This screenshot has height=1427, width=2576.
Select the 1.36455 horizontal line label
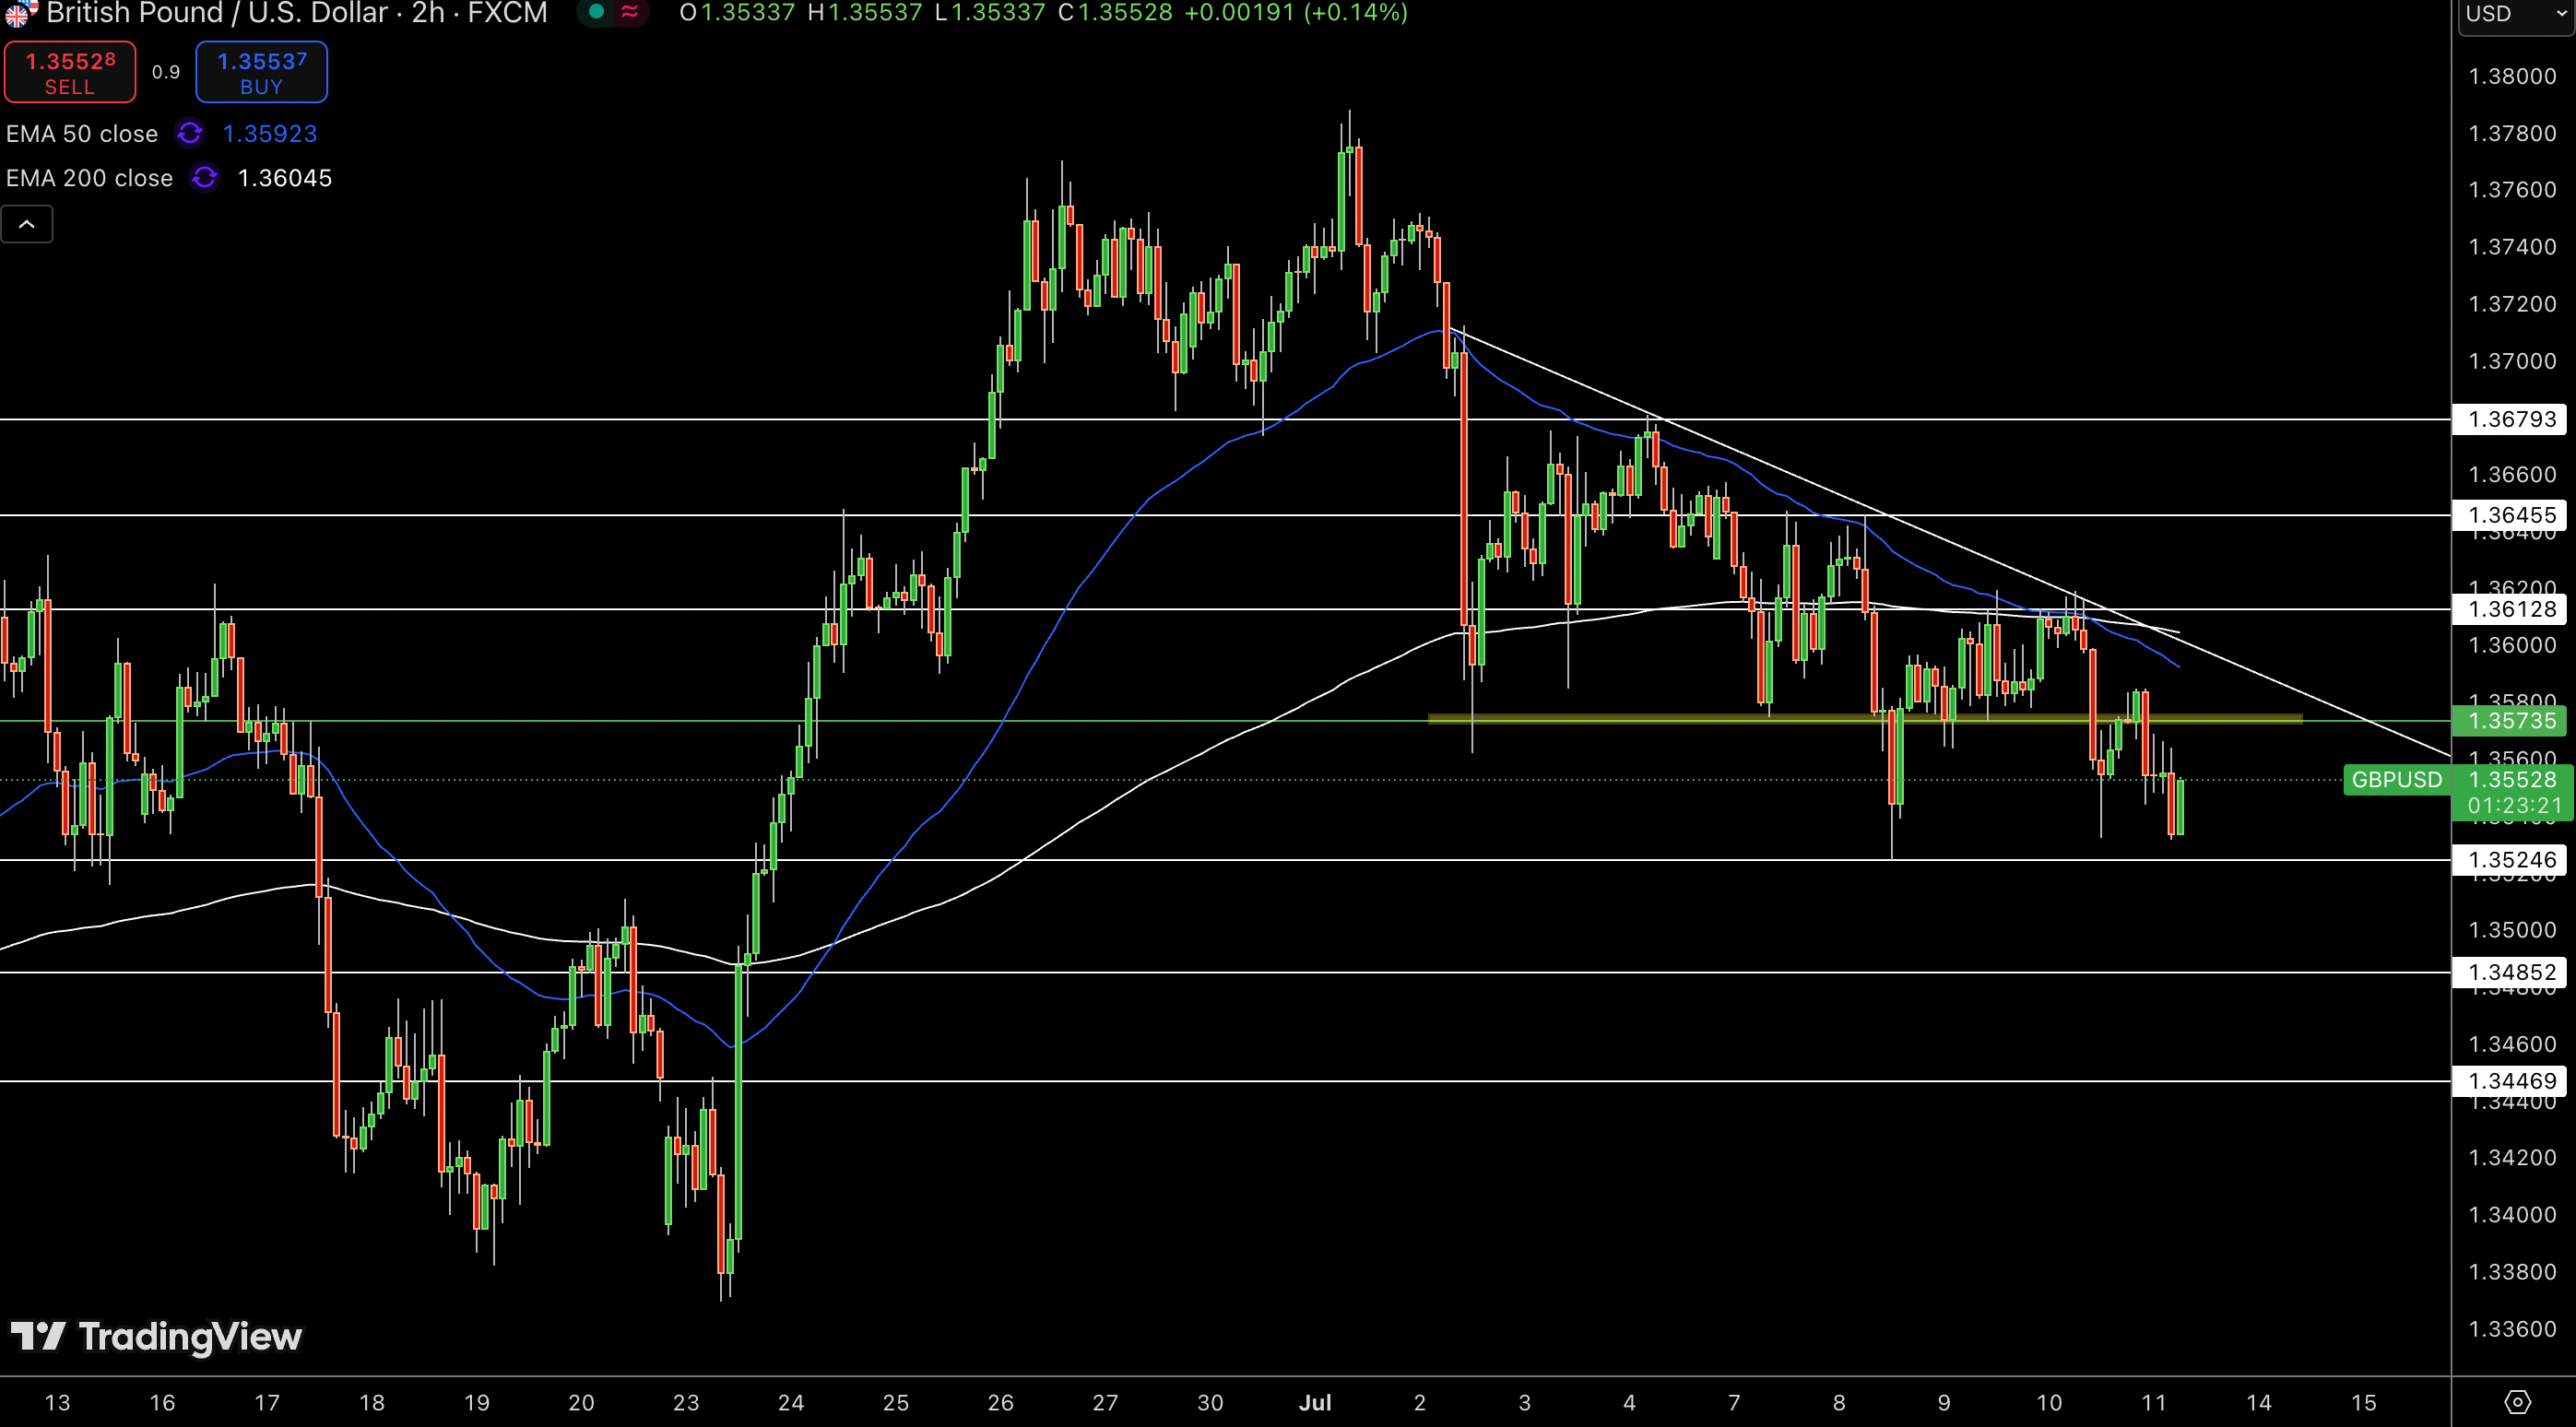click(2511, 515)
